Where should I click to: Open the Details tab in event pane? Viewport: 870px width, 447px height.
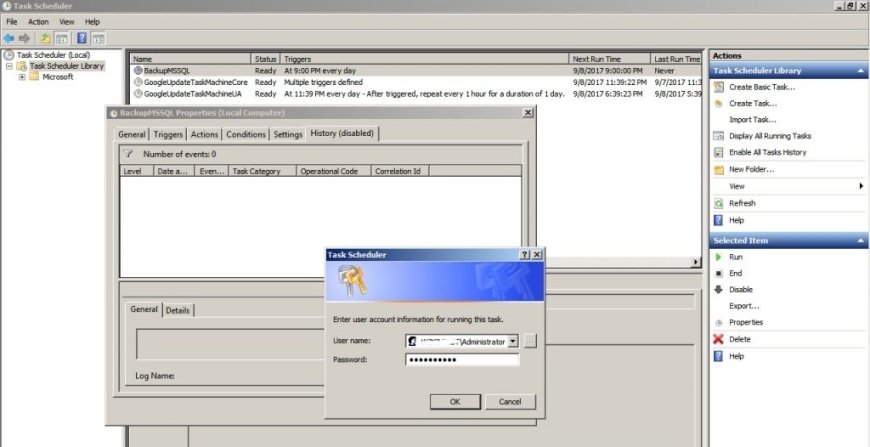click(178, 311)
